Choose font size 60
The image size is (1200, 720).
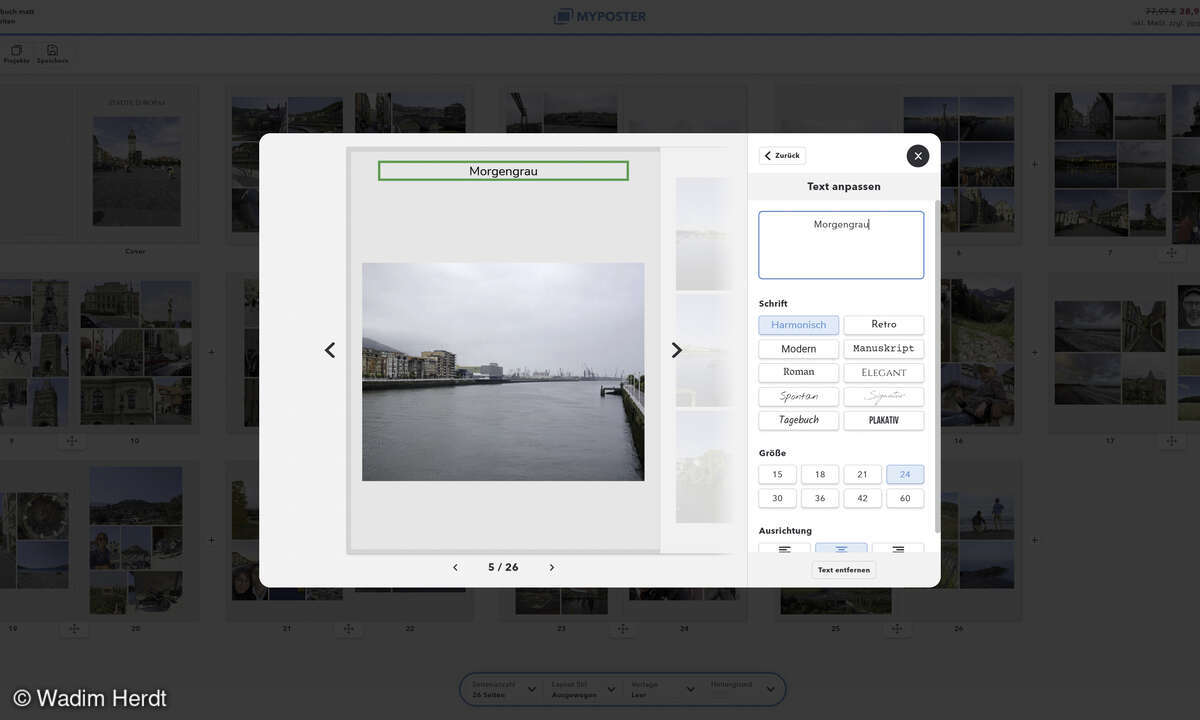tap(905, 497)
